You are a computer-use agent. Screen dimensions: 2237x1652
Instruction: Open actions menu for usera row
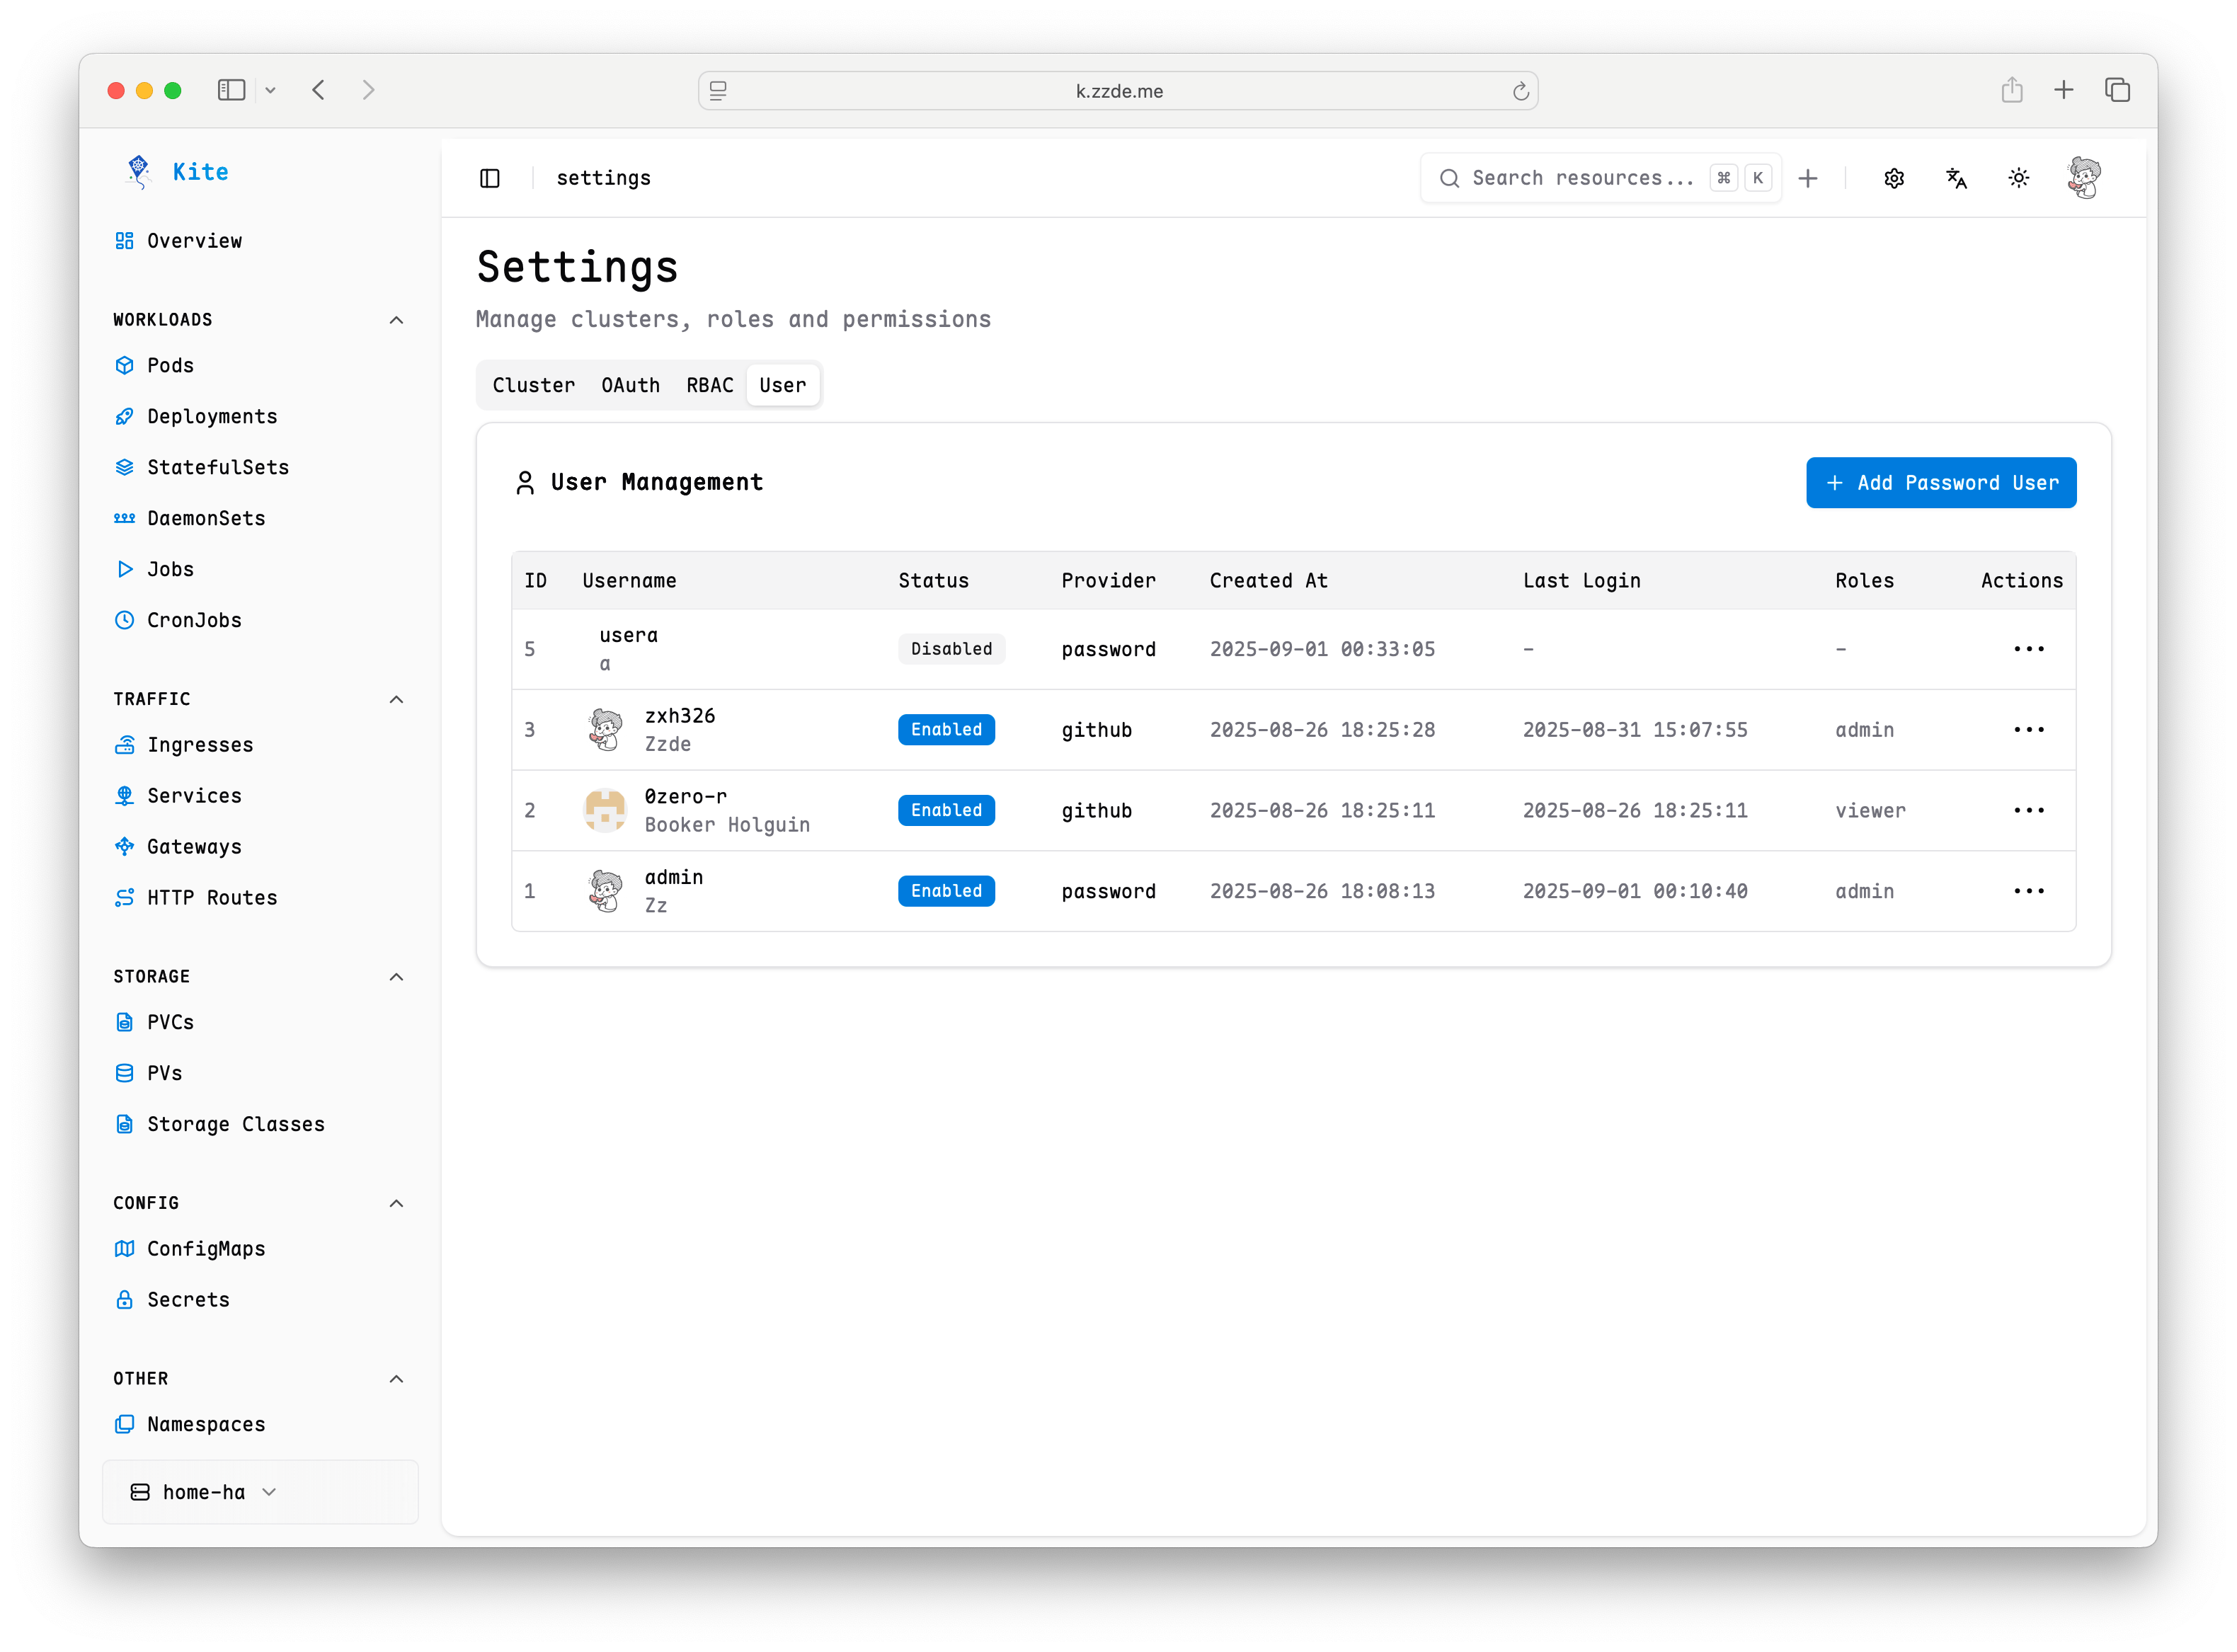(x=2028, y=649)
